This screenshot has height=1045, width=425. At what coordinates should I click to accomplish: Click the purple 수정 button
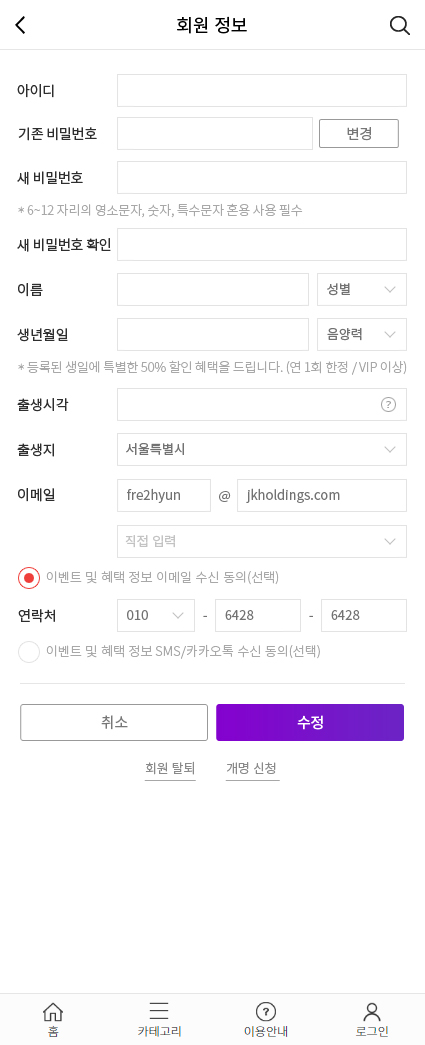[310, 722]
